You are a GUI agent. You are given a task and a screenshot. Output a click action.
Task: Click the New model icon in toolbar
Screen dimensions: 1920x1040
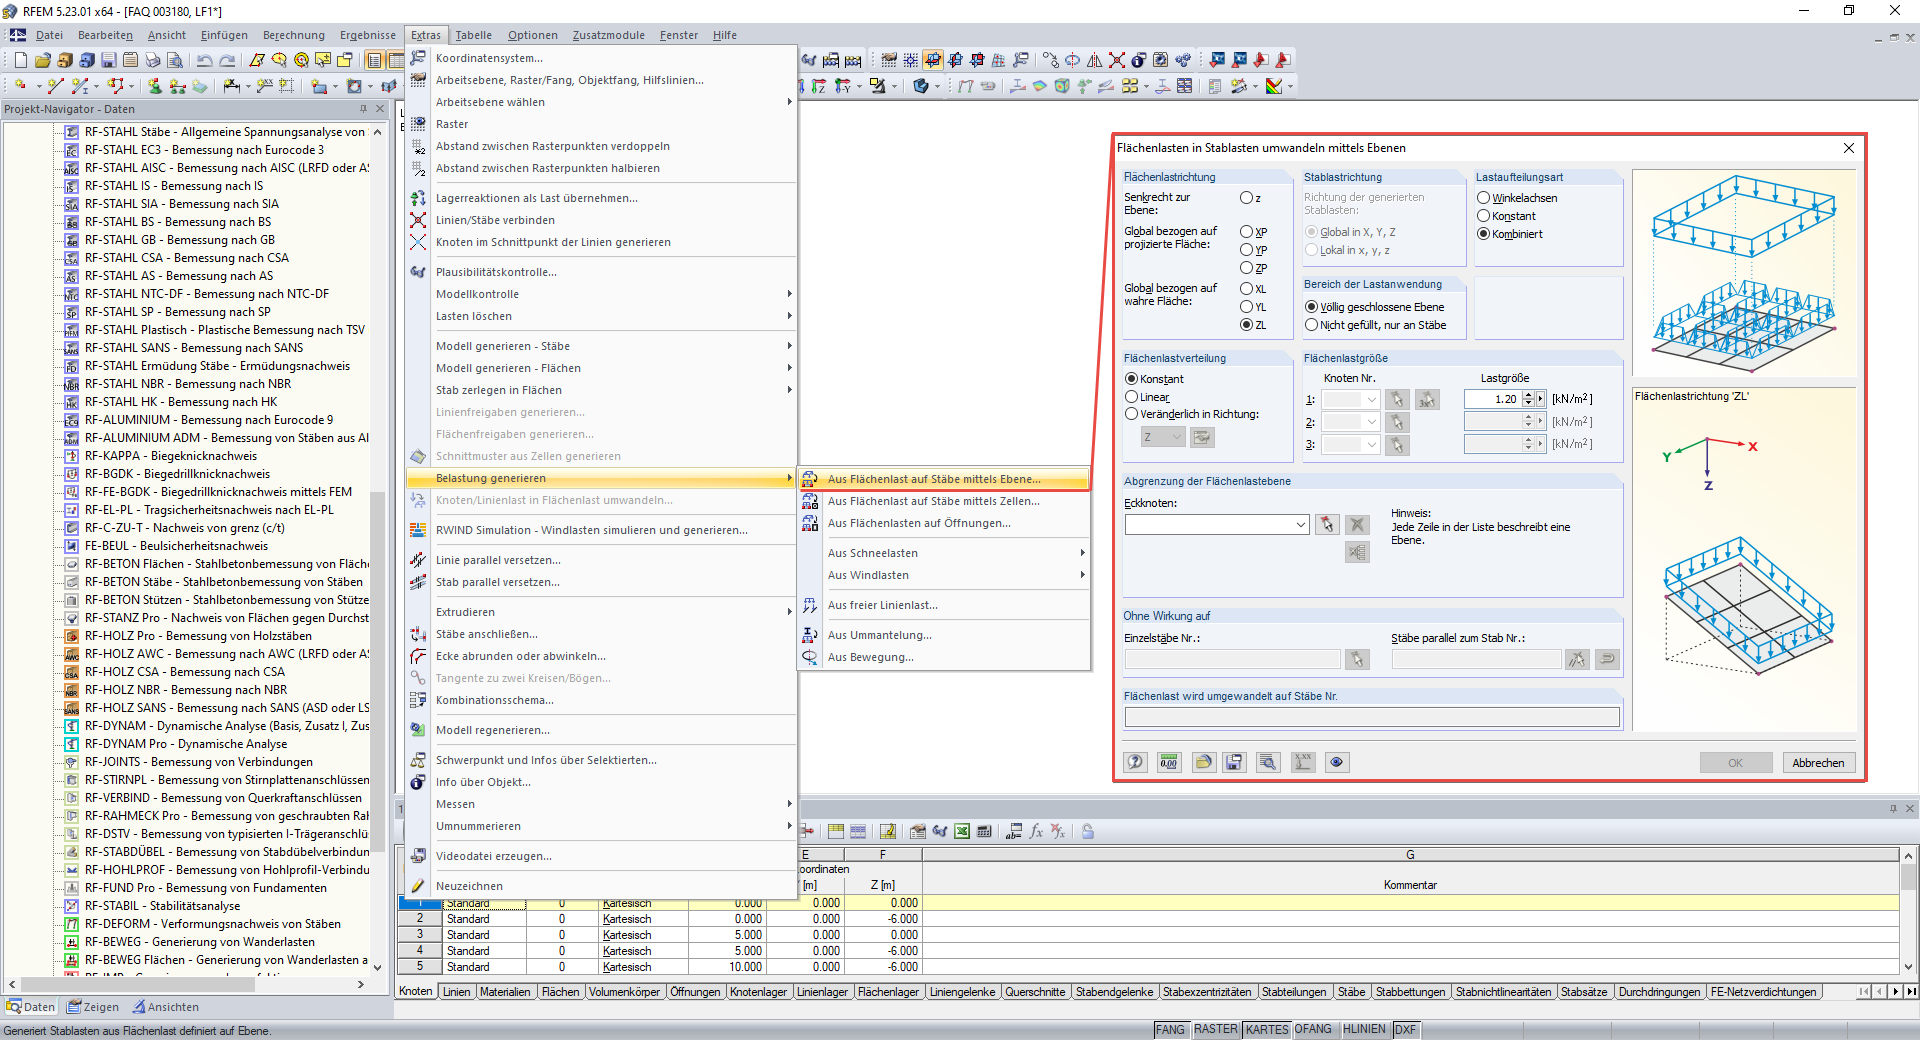tap(20, 60)
